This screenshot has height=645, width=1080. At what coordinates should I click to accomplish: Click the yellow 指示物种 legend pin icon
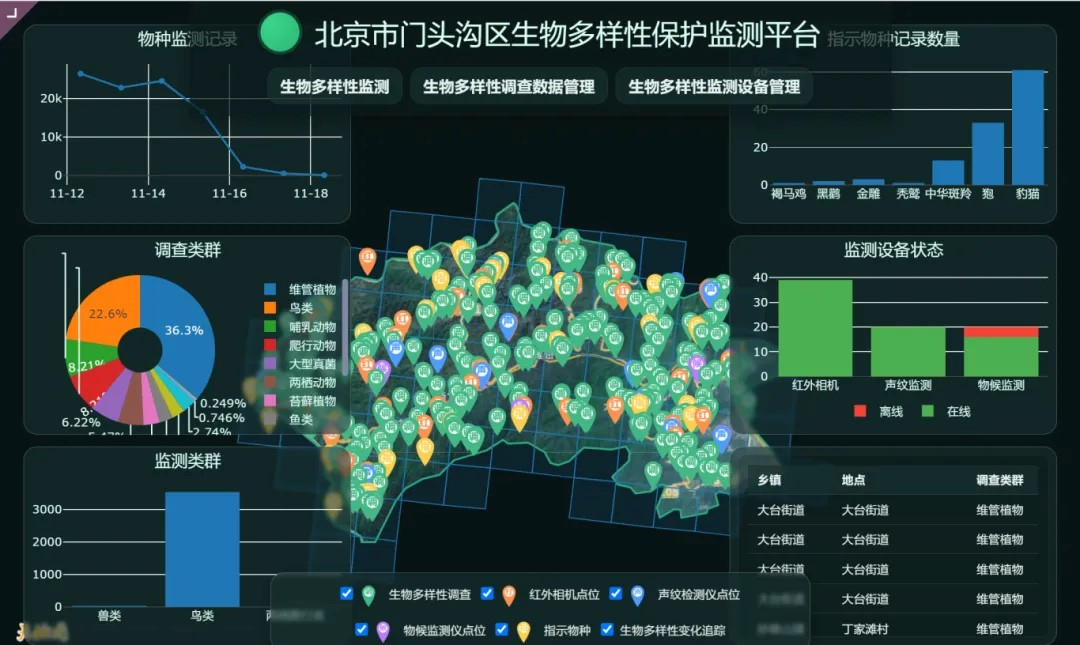tap(523, 631)
